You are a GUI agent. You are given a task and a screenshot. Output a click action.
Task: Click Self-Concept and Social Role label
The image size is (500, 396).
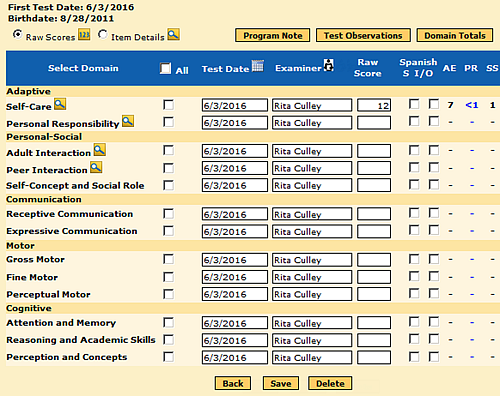pos(75,185)
